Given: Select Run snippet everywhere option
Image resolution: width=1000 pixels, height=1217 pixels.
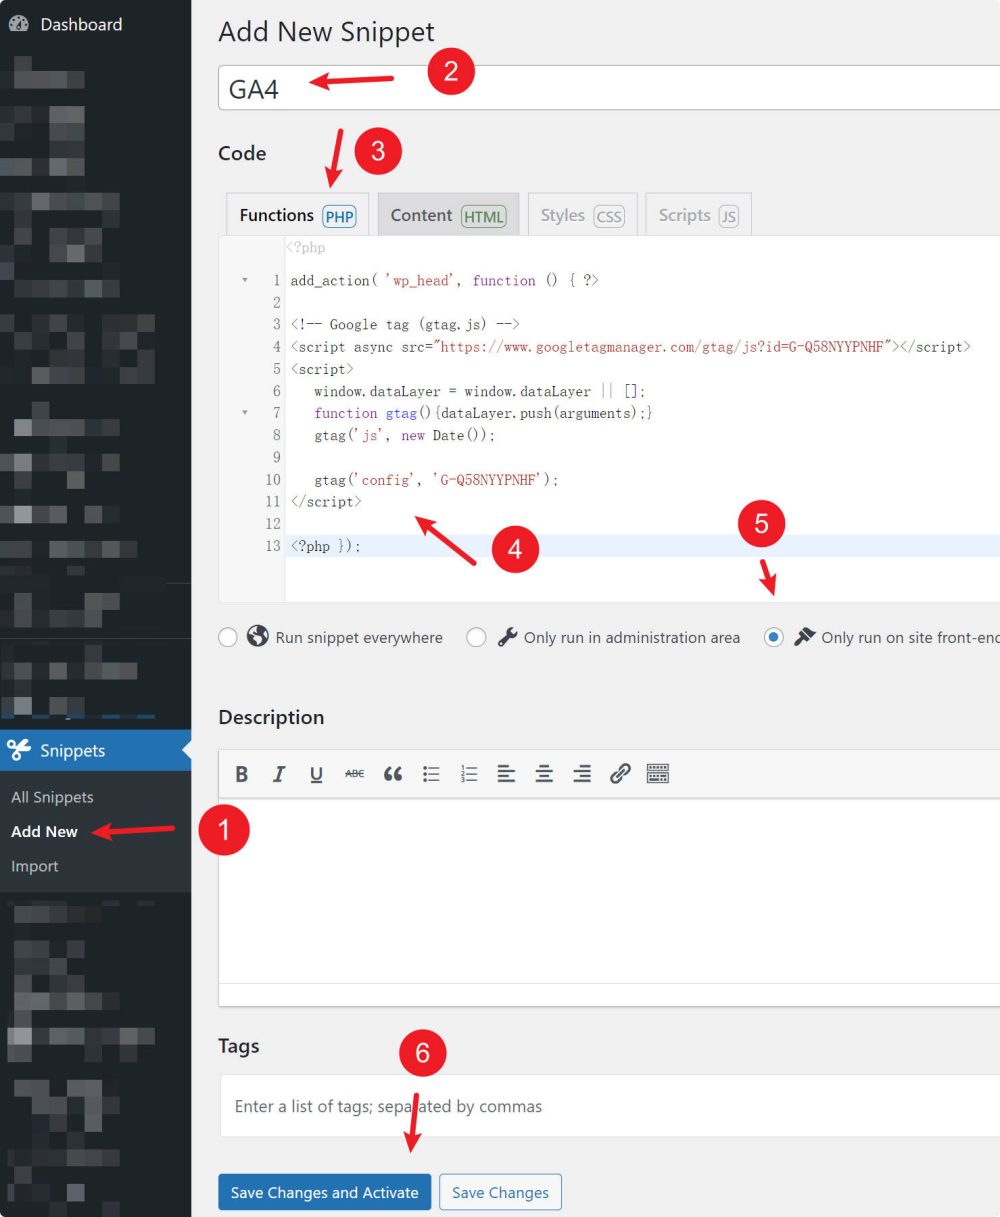Looking at the screenshot, I should [x=228, y=637].
